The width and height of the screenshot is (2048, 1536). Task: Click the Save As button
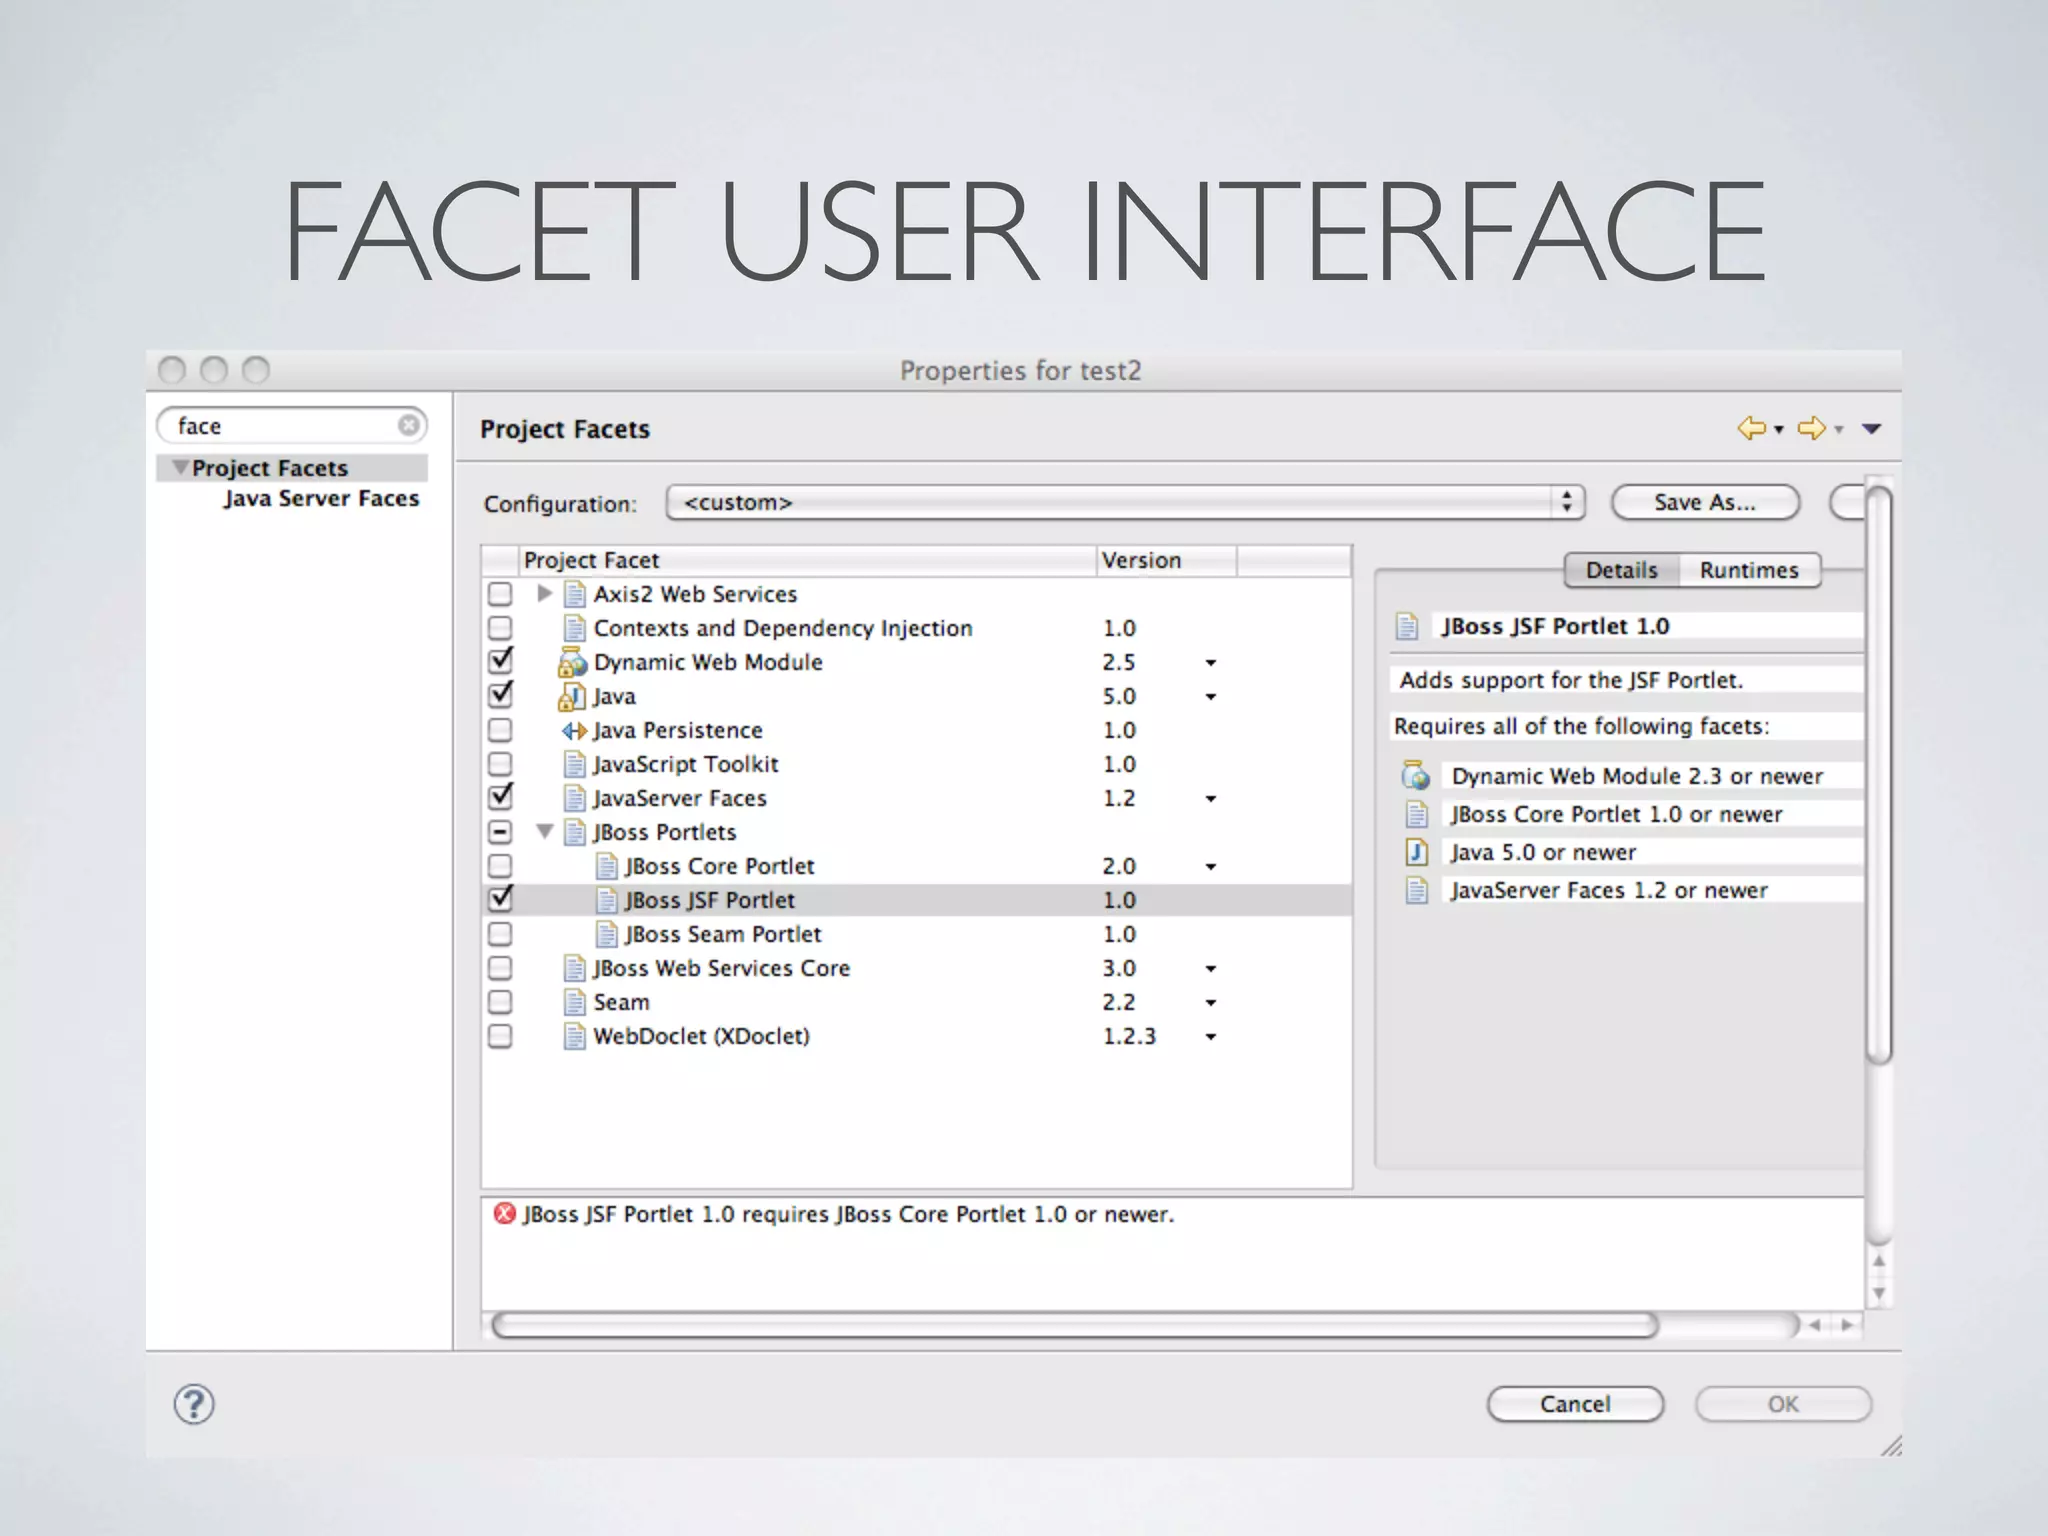click(x=1704, y=502)
